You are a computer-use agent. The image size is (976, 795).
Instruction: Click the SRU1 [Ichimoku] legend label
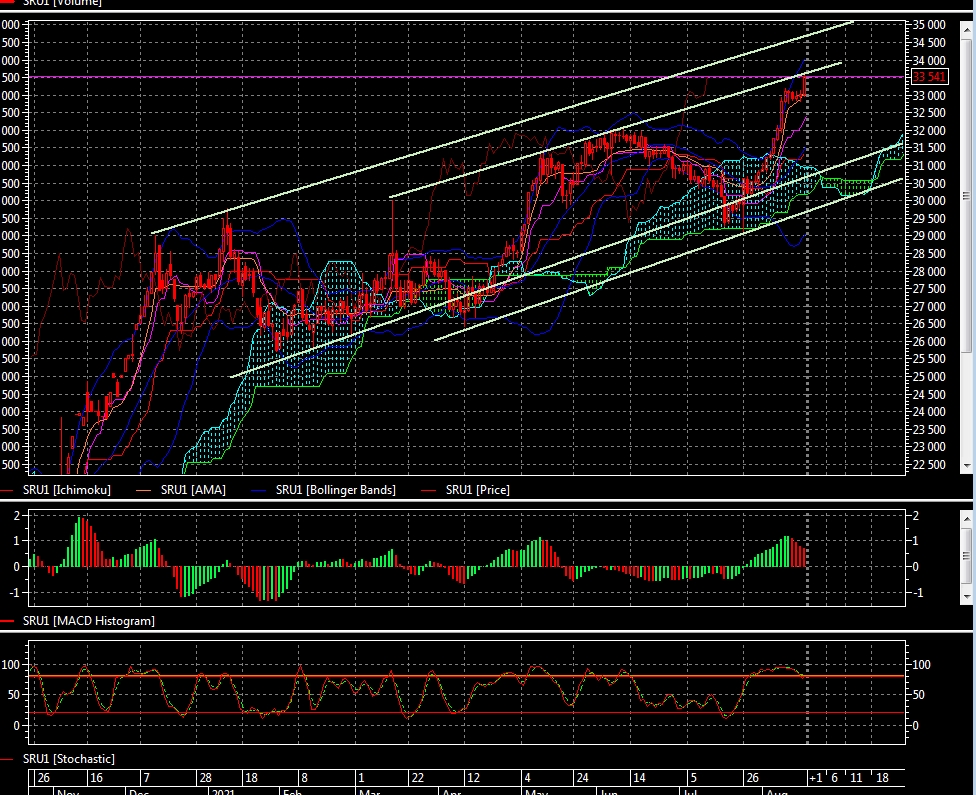67,490
